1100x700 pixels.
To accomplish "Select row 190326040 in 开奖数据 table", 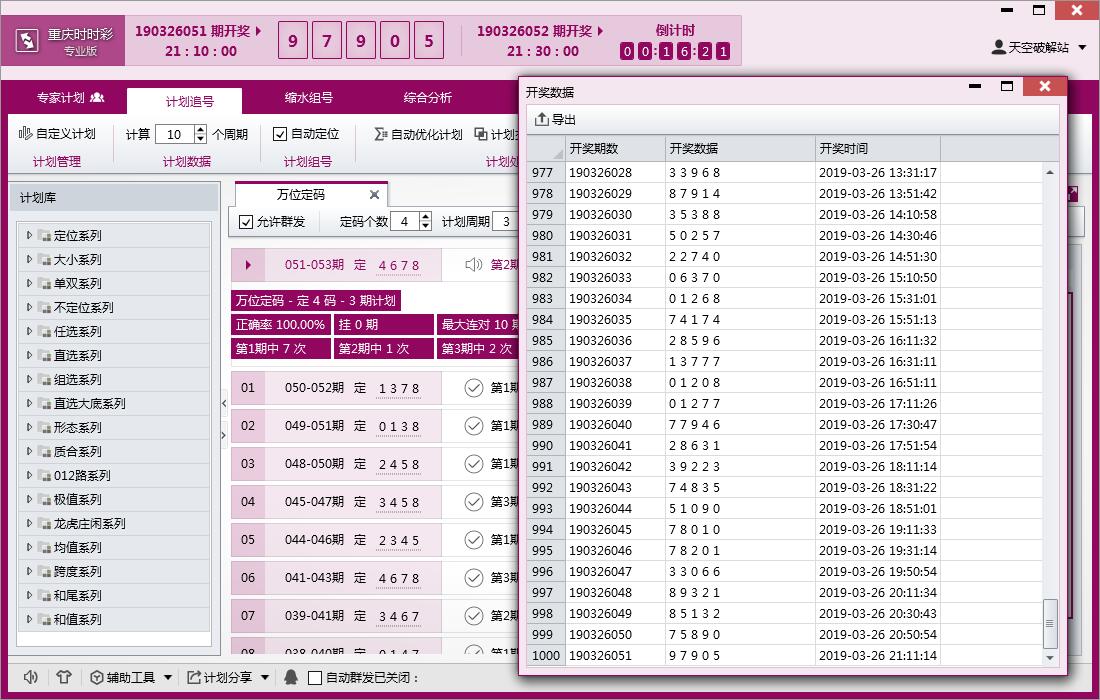I will tap(784, 424).
